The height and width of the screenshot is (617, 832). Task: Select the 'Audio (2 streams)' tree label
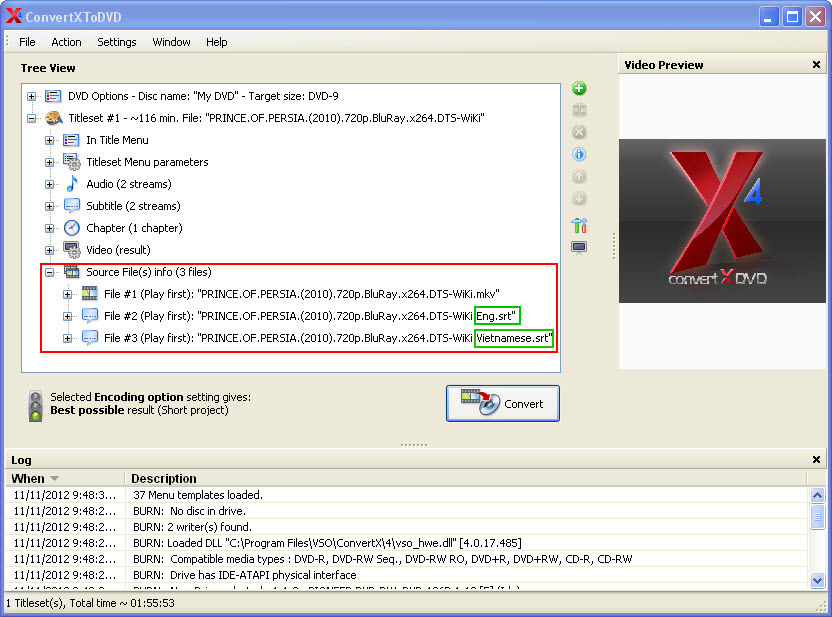click(129, 184)
